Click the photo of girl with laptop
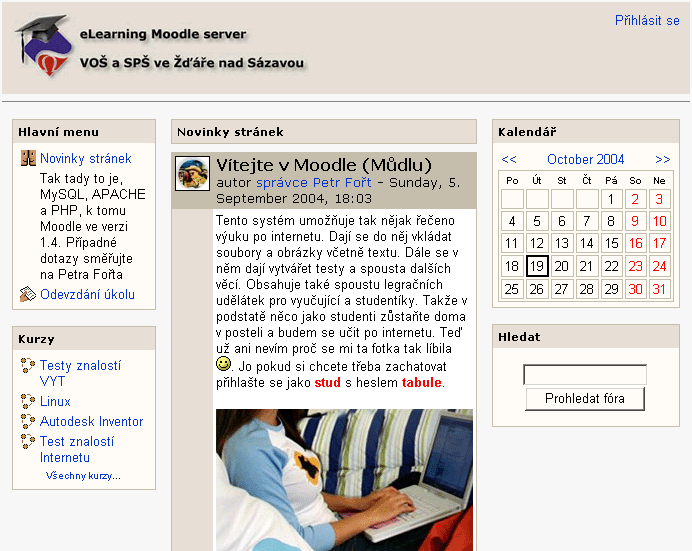The image size is (692, 551). point(344,480)
